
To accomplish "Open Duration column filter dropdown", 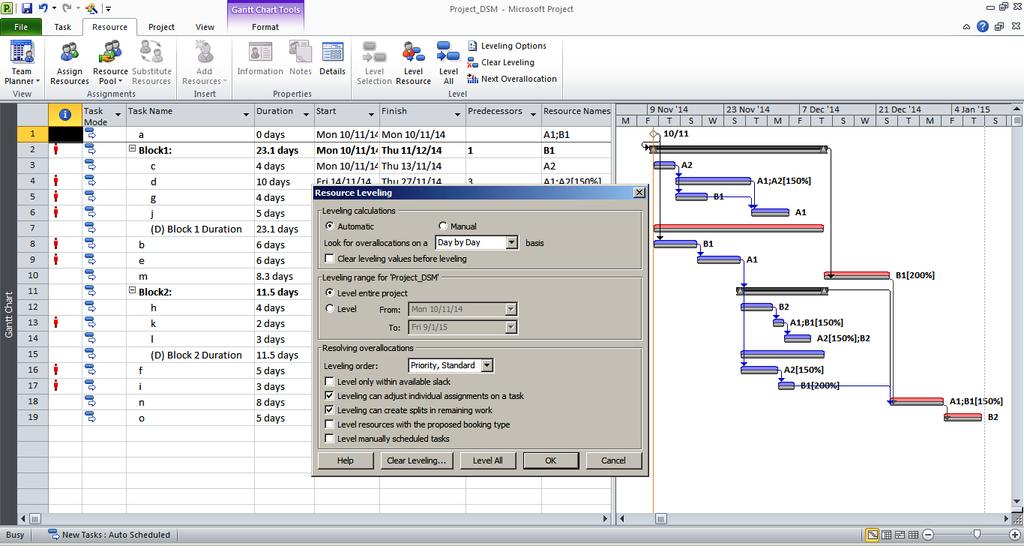I will click(306, 114).
